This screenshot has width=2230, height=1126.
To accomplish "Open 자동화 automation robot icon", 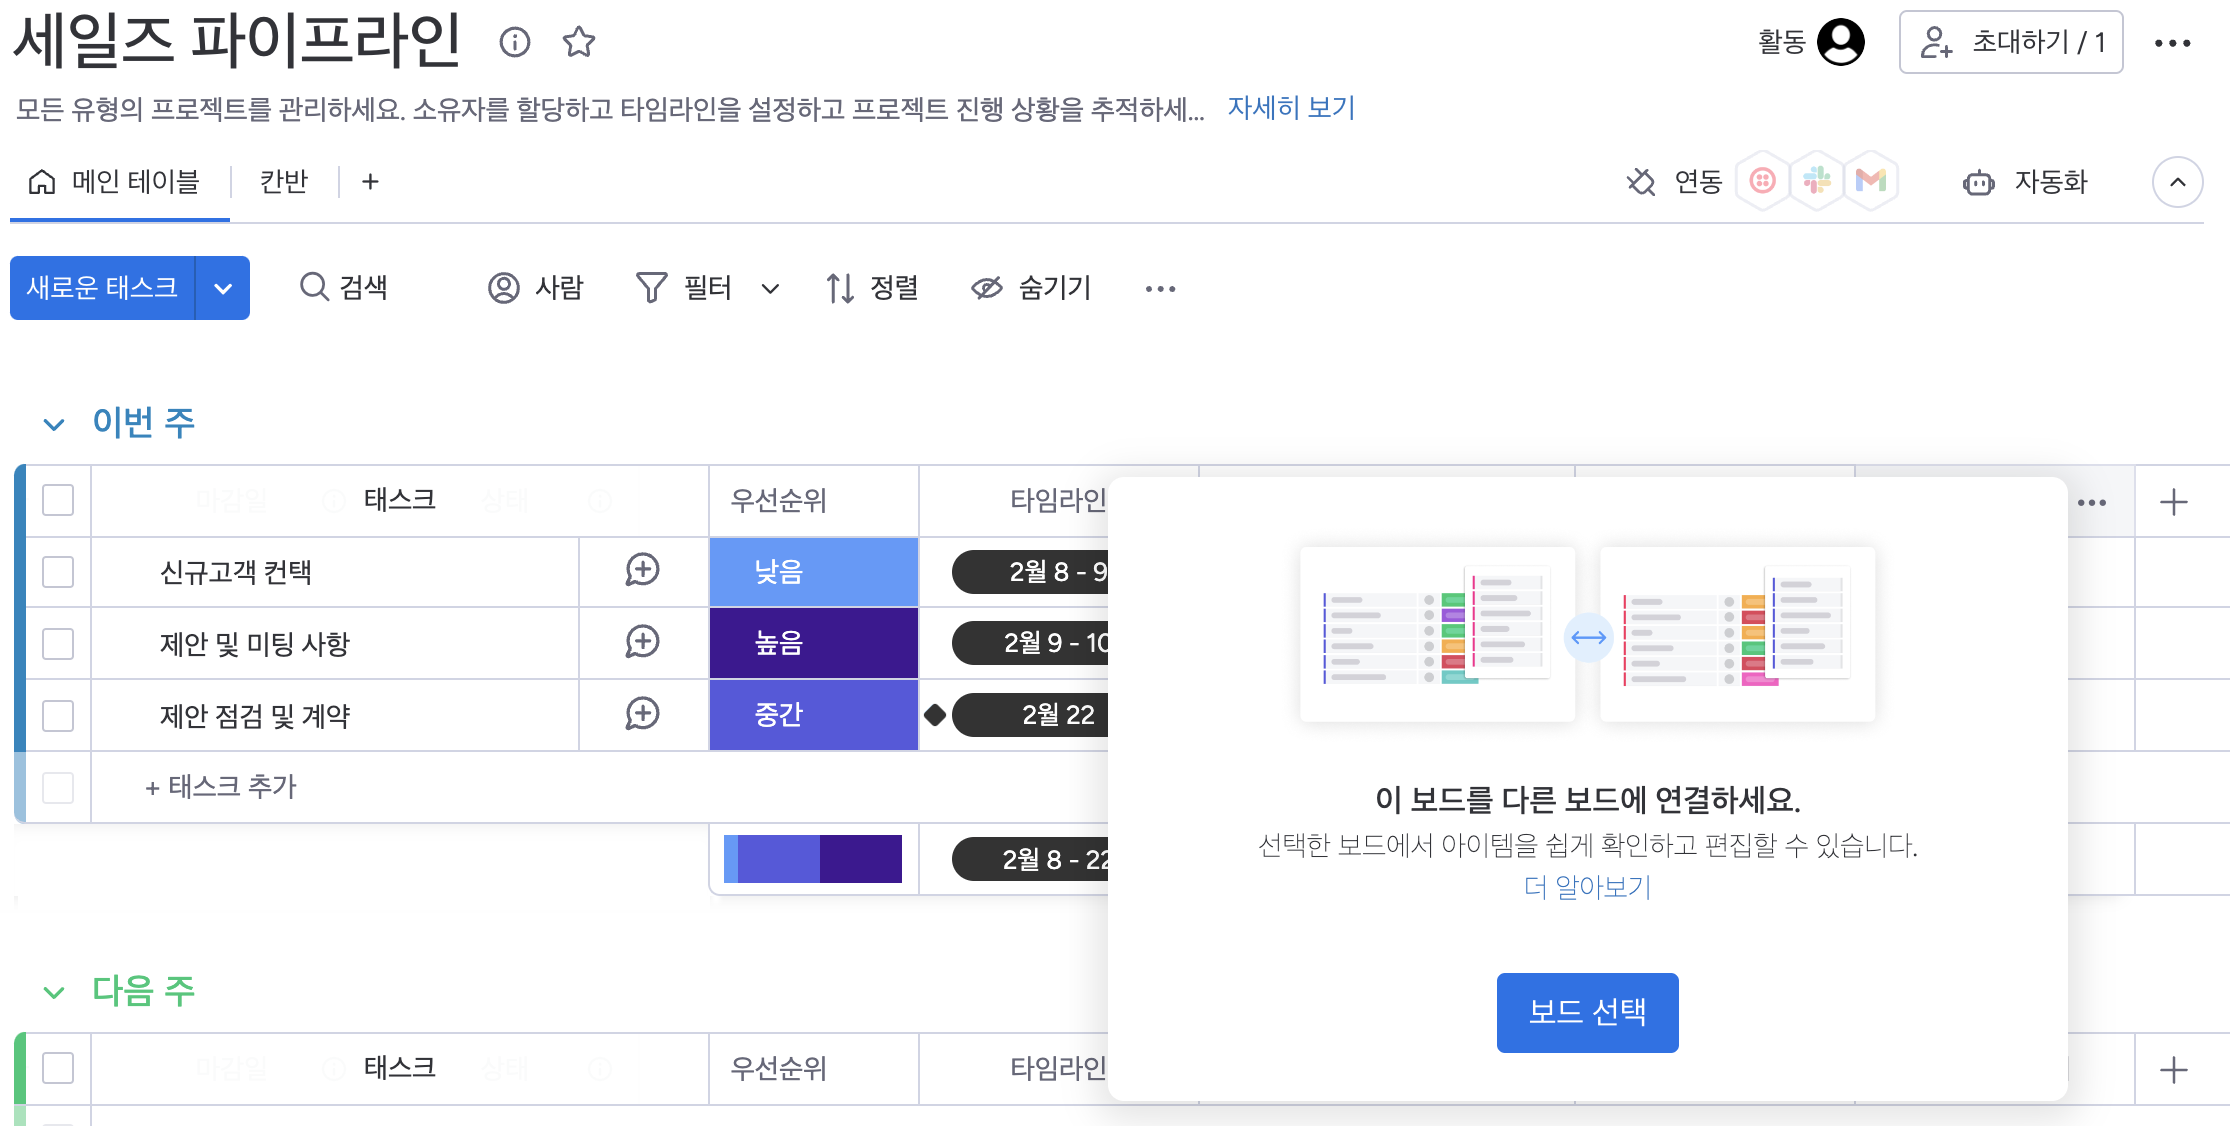I will pos(1978,183).
